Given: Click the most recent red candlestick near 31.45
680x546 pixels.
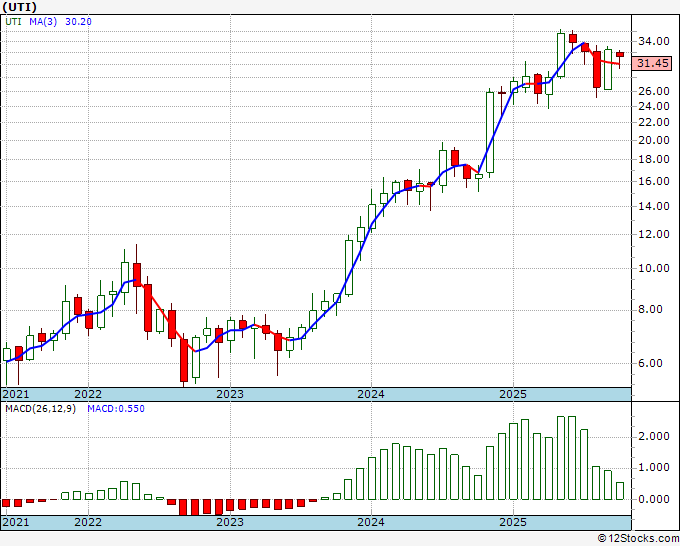Looking at the screenshot, I should click(x=620, y=55).
